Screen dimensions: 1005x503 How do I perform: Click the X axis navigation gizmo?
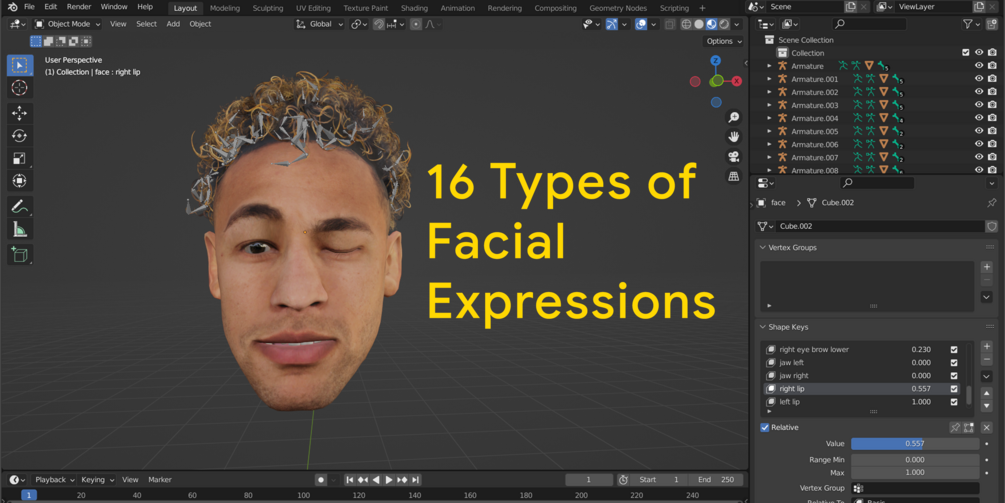tap(737, 81)
